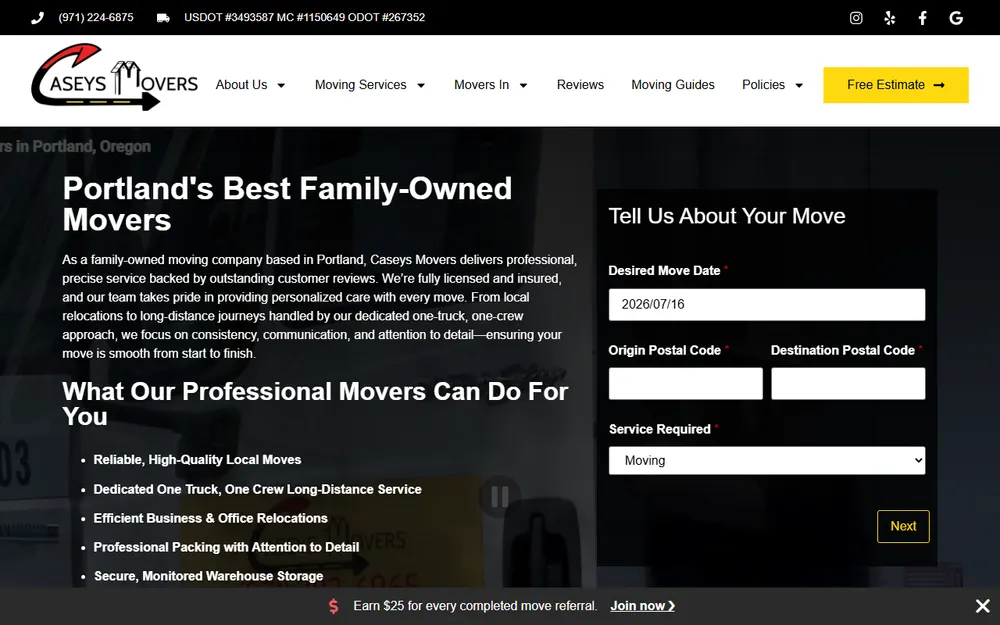Image resolution: width=1000 pixels, height=625 pixels.
Task: Open the Policies menu
Action: (x=763, y=85)
